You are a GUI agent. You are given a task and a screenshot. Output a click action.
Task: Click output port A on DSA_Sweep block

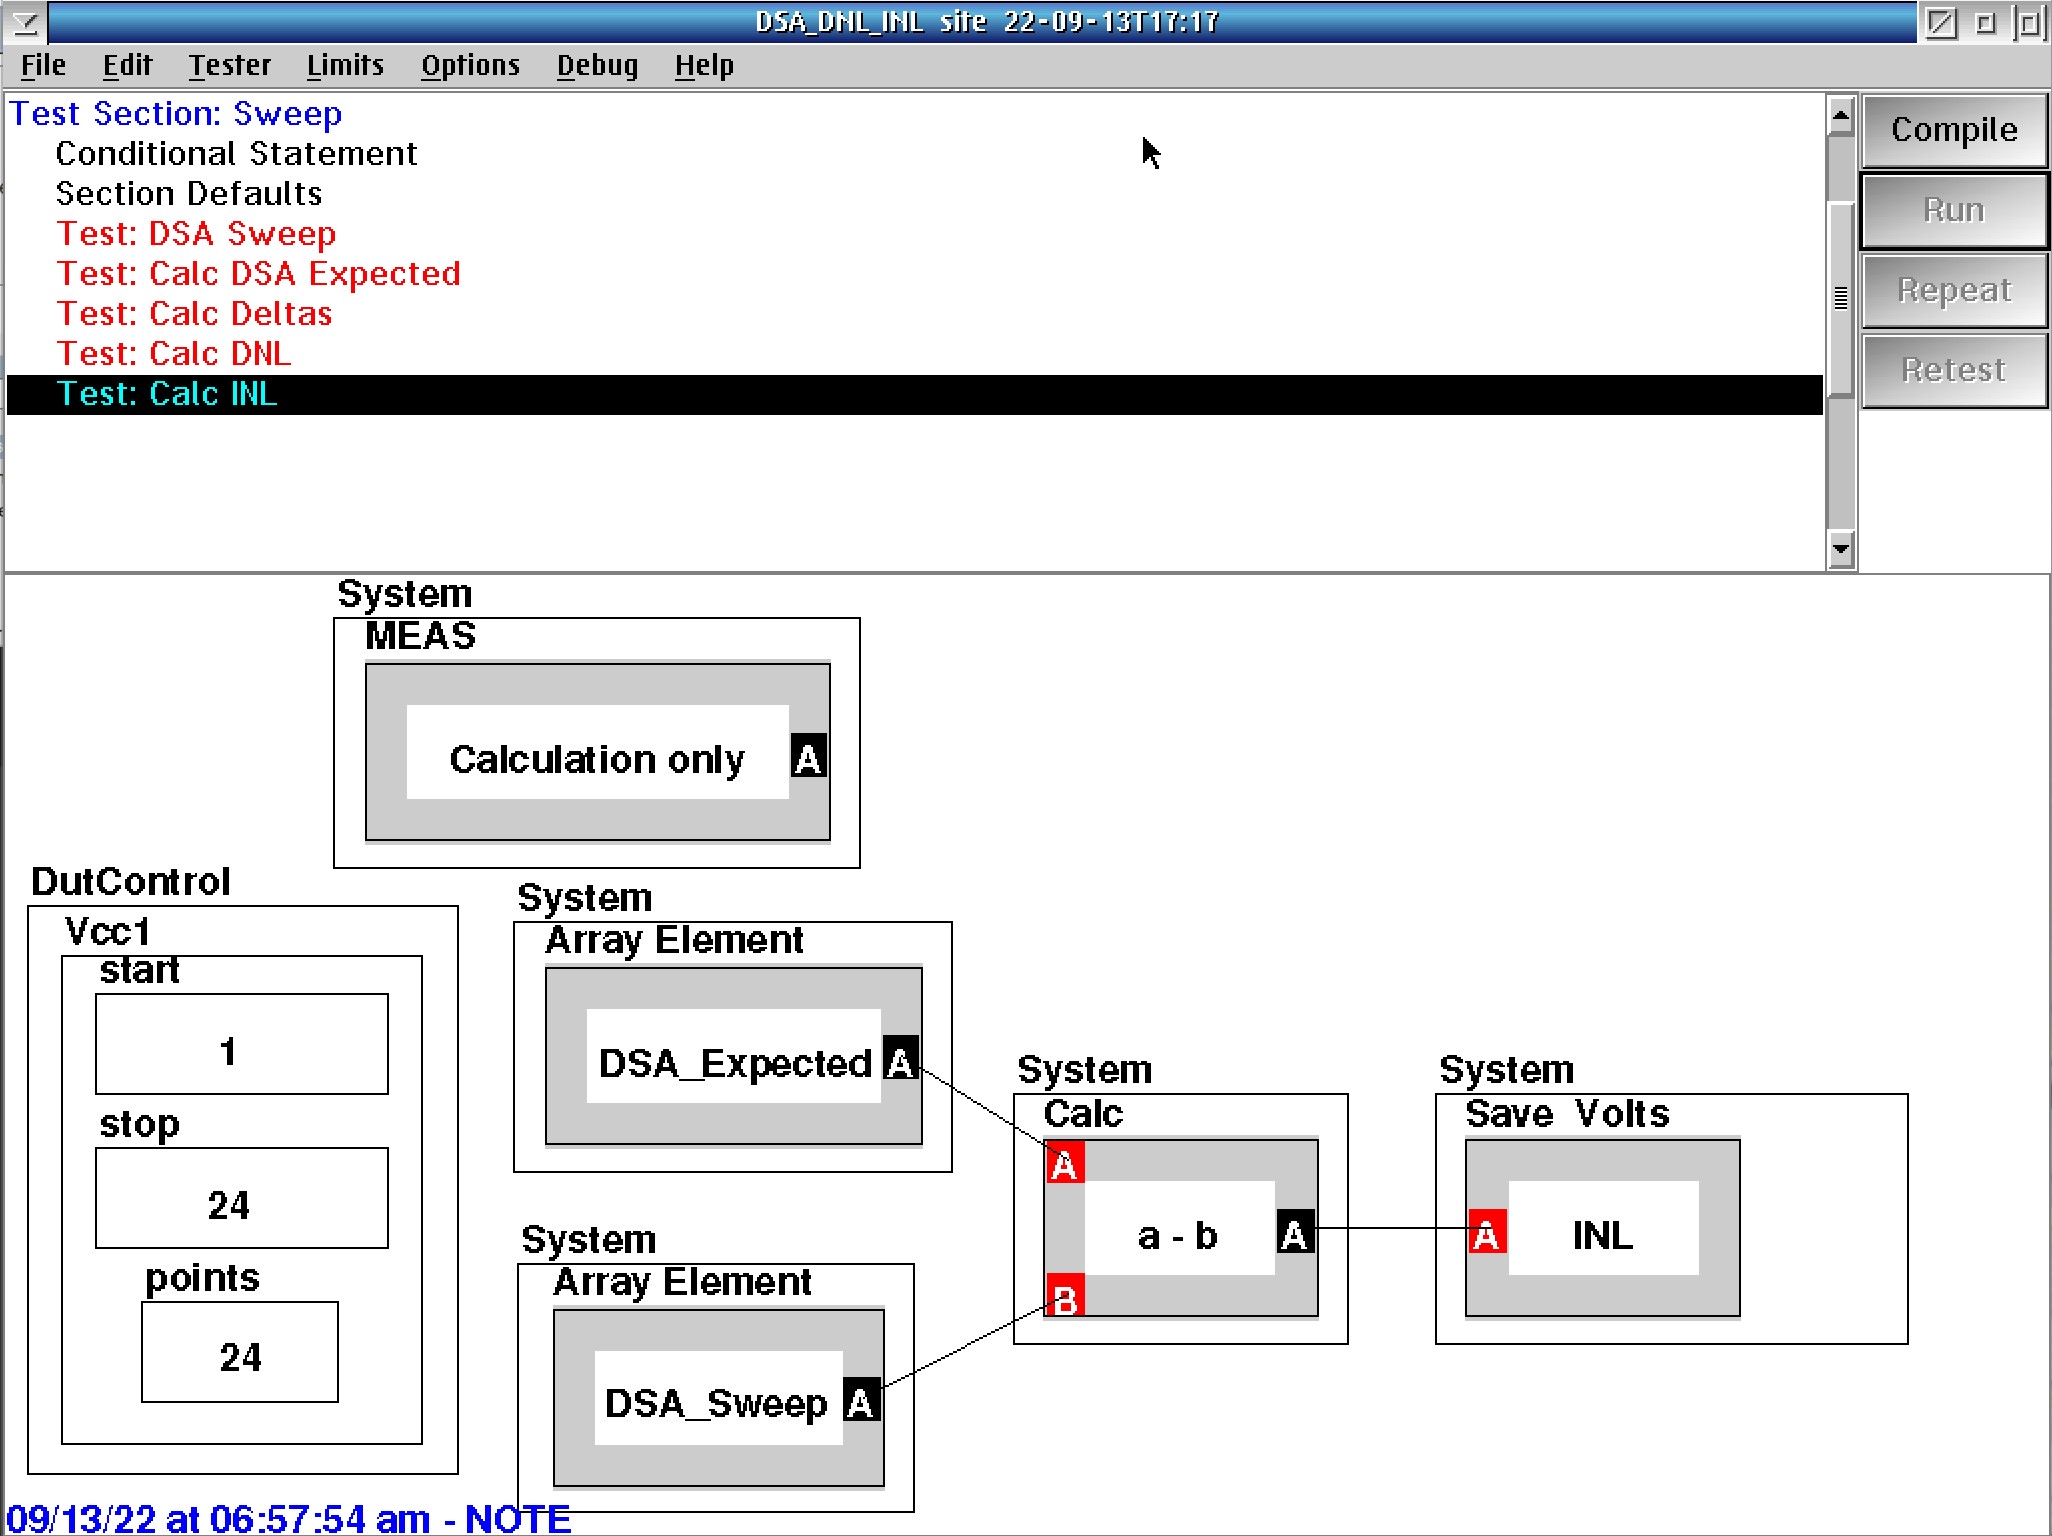861,1400
